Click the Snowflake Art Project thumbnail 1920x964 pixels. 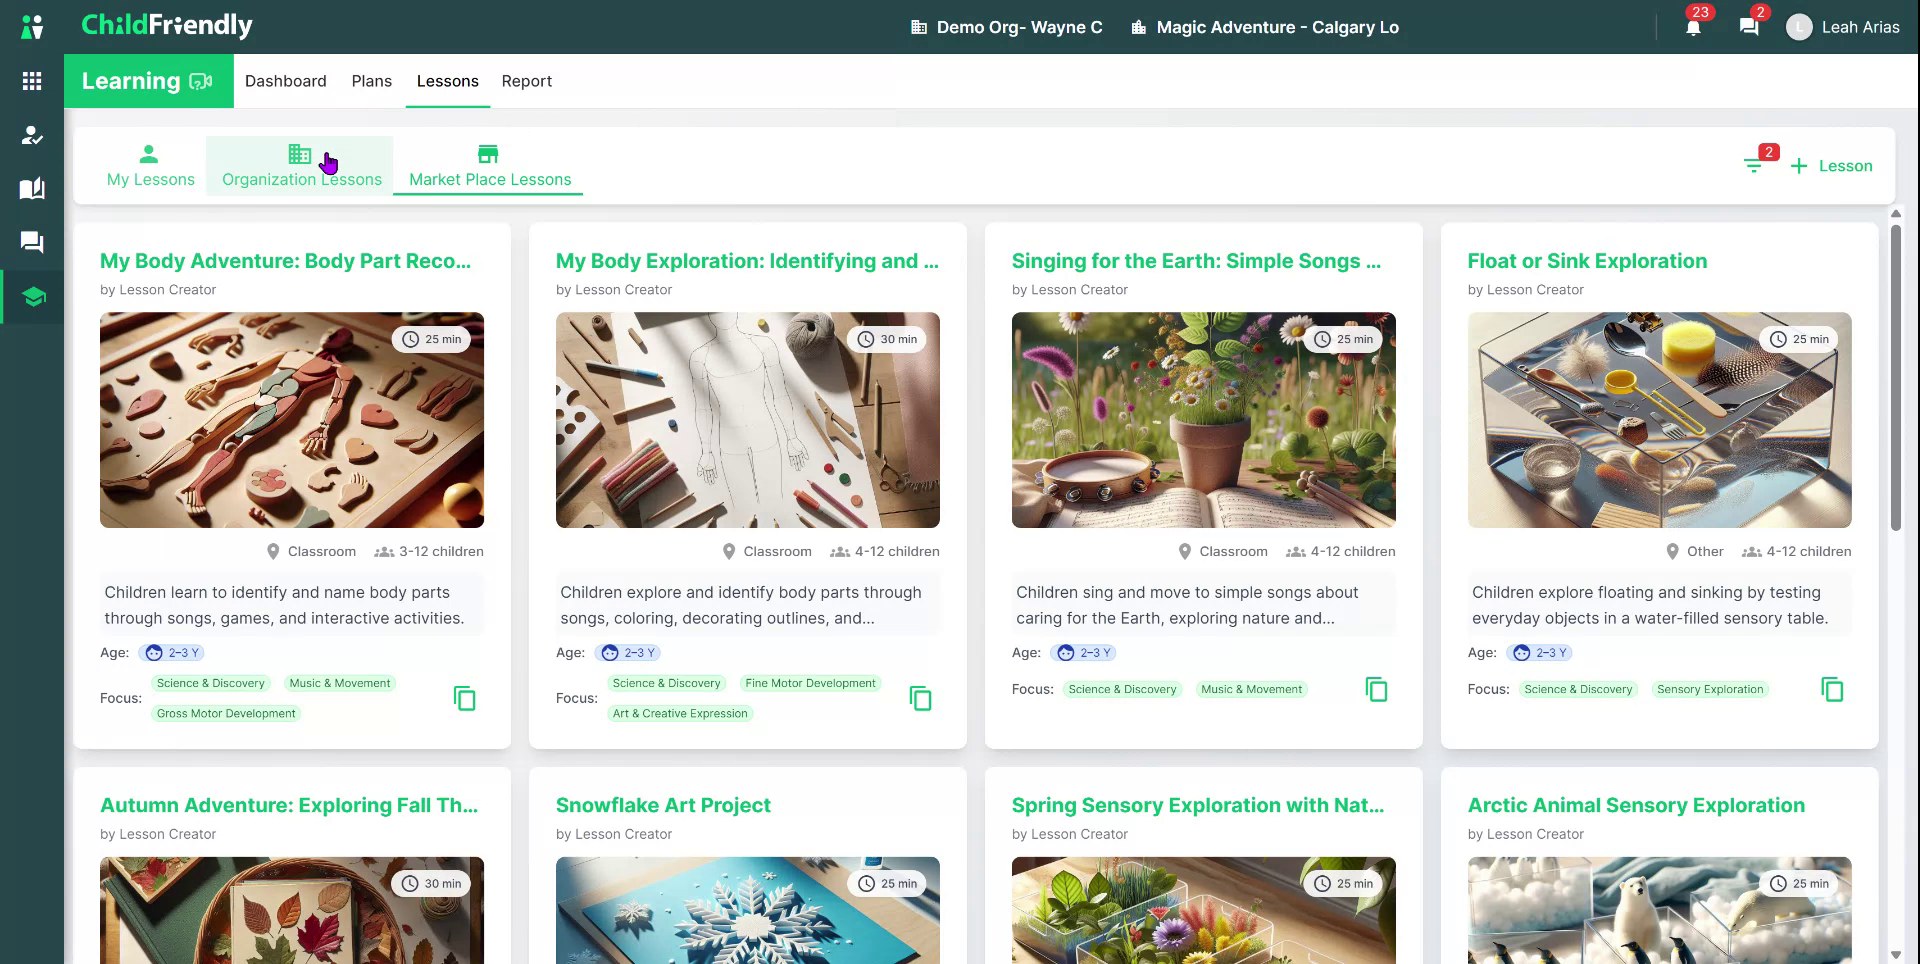click(748, 910)
